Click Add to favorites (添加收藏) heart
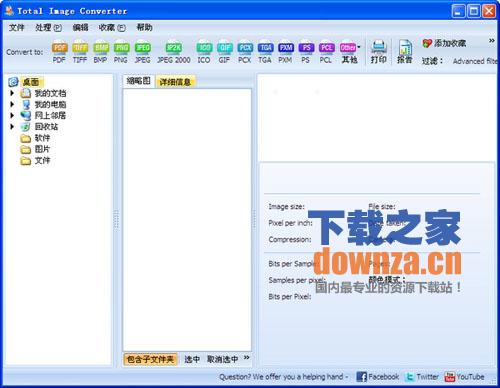 (444, 43)
